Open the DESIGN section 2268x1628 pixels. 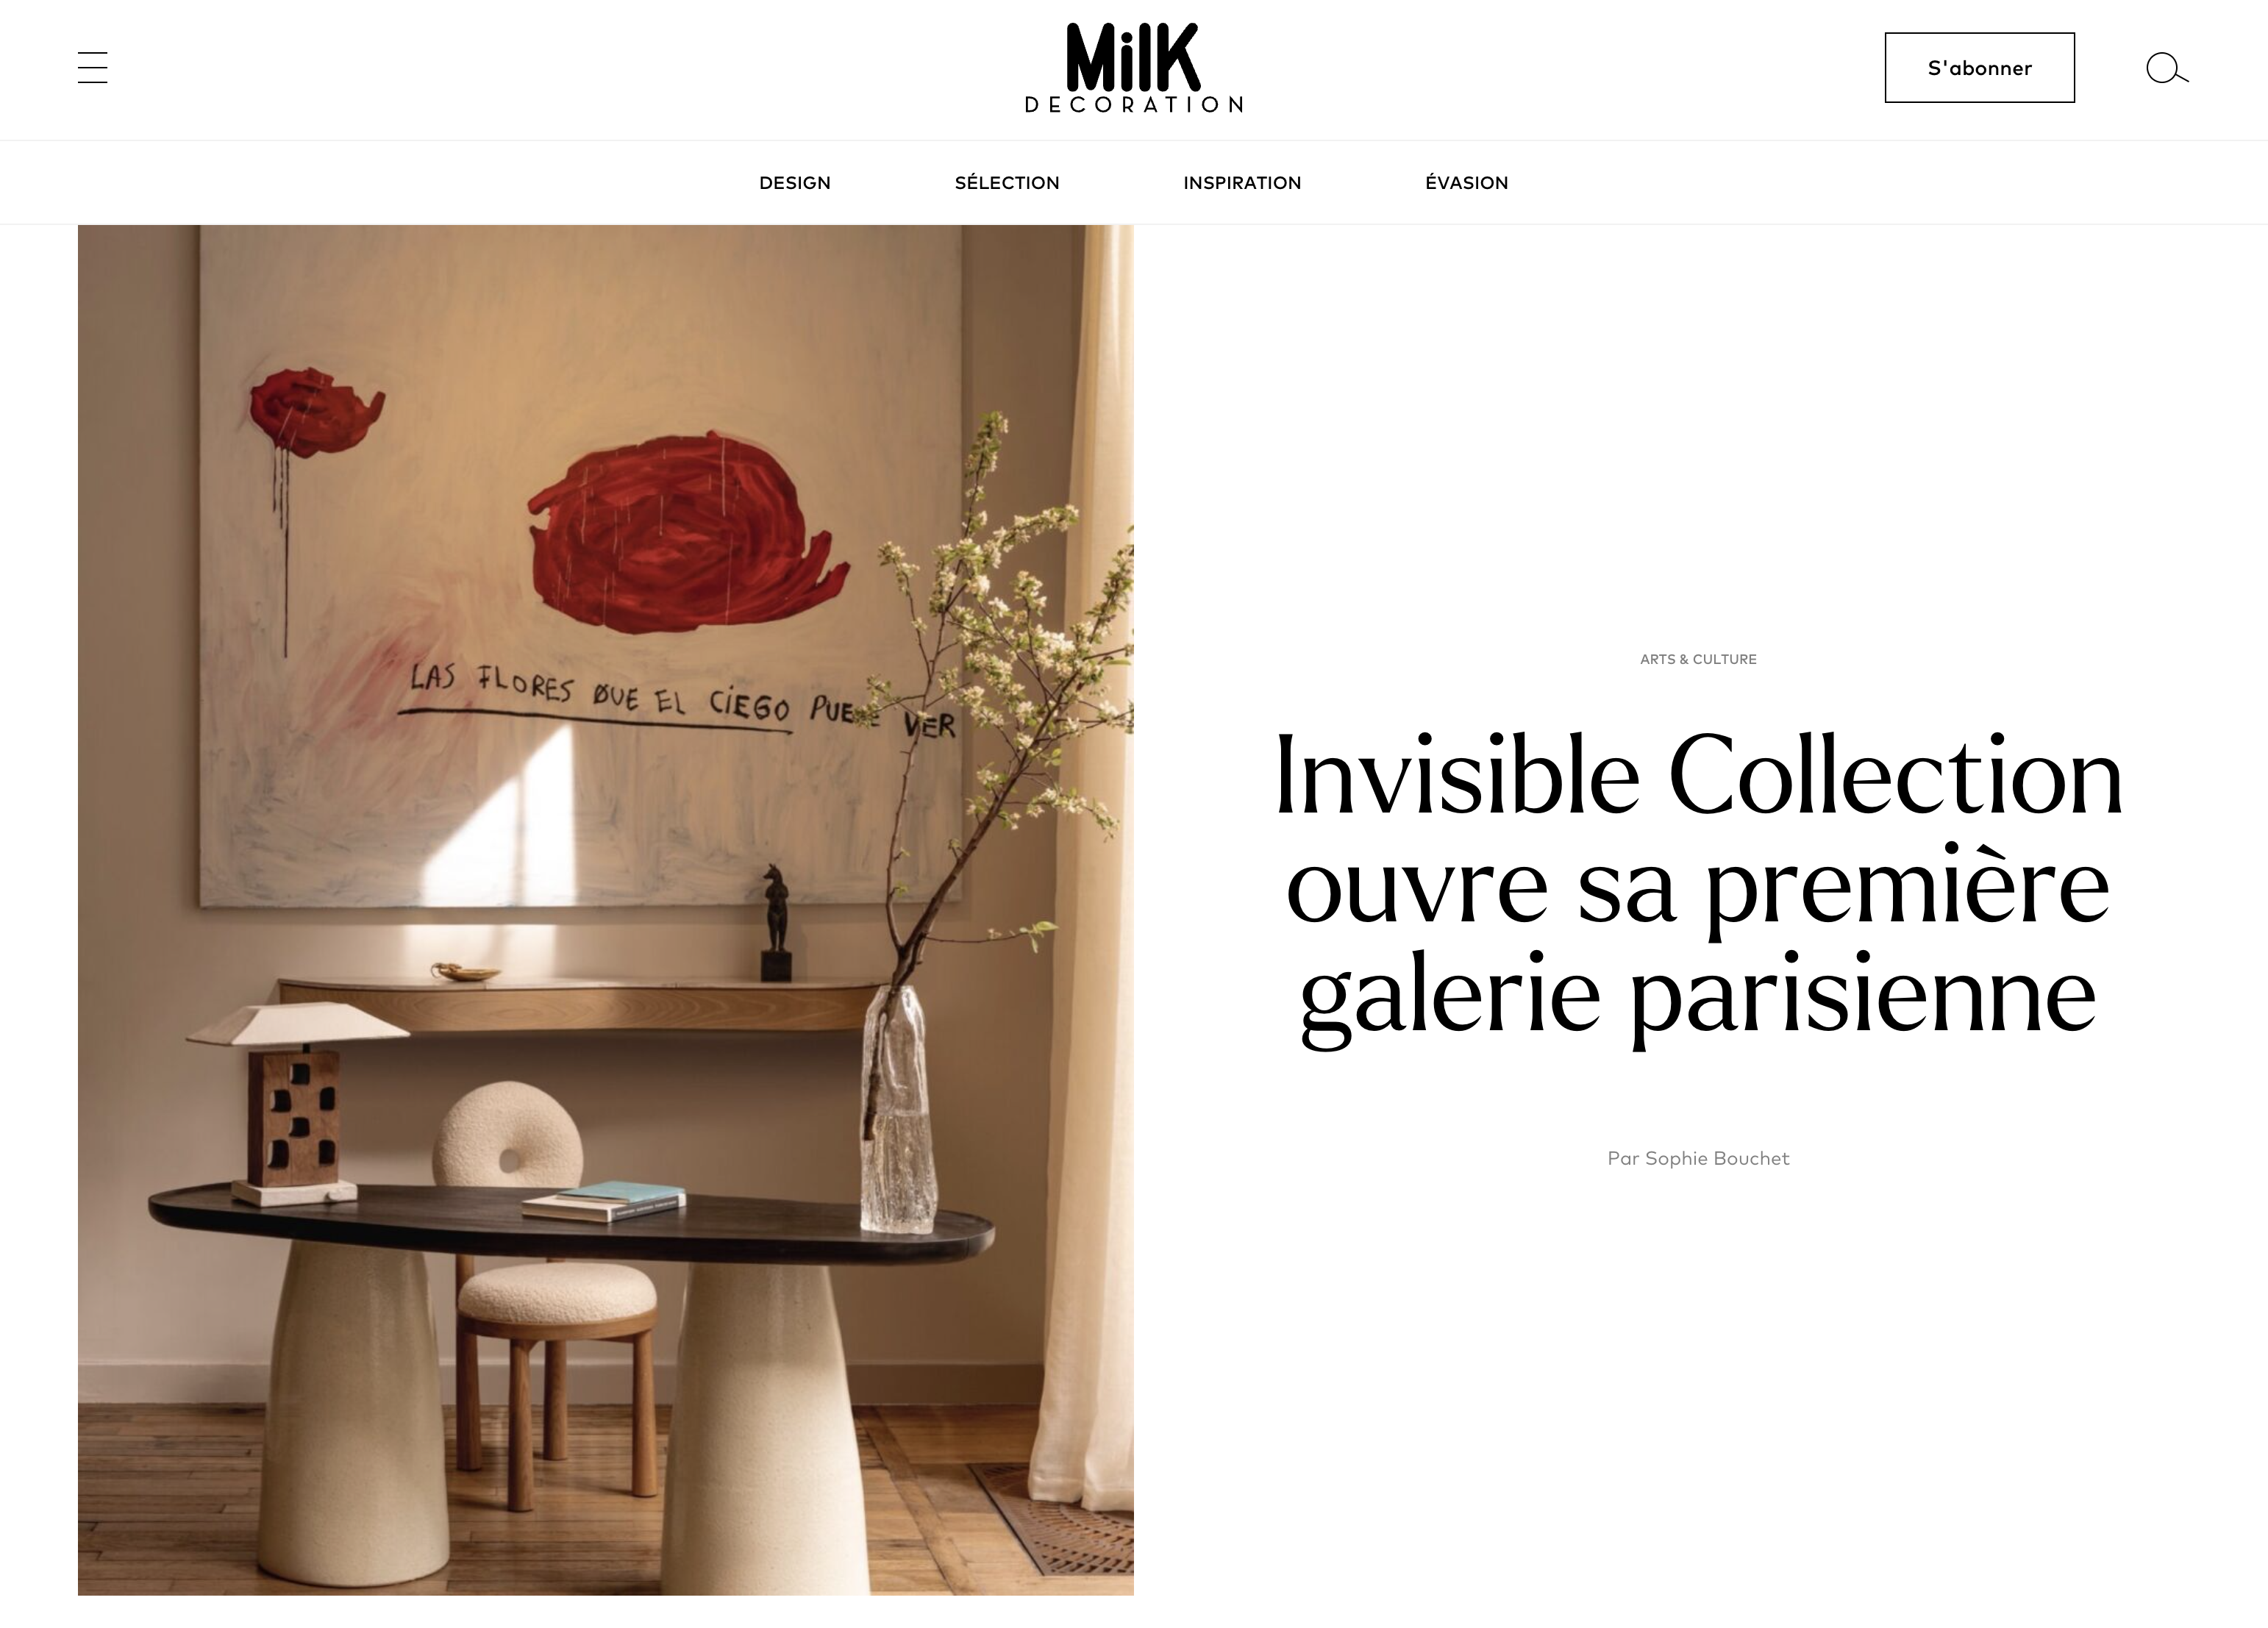pos(795,183)
